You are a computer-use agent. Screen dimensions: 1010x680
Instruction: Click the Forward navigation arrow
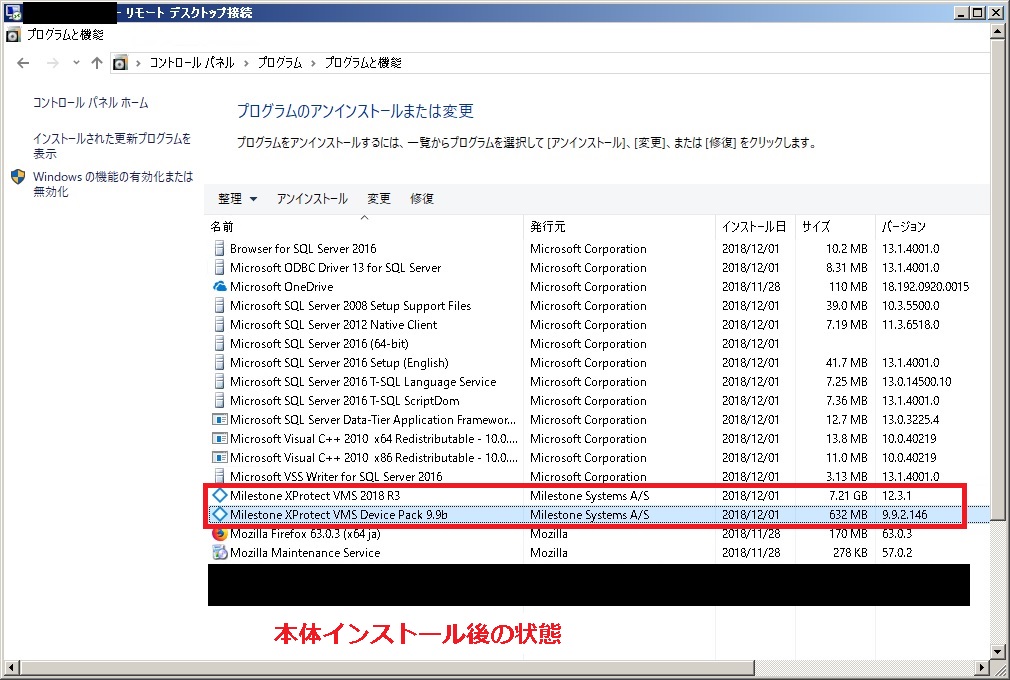point(53,63)
